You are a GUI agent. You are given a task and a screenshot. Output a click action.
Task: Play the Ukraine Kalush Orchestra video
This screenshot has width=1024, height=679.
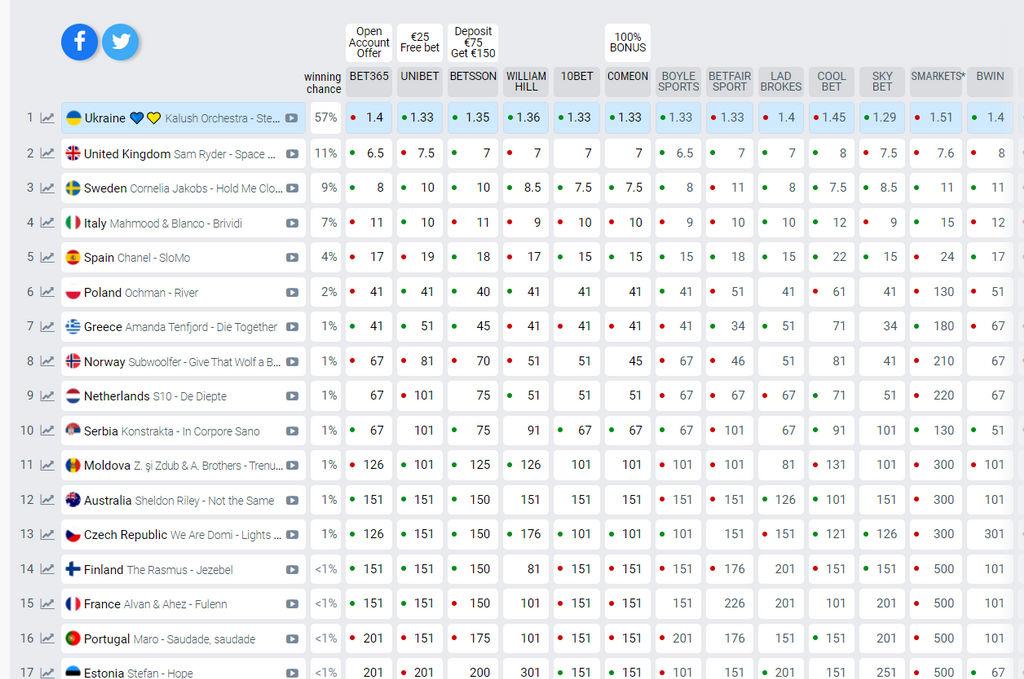pos(292,118)
